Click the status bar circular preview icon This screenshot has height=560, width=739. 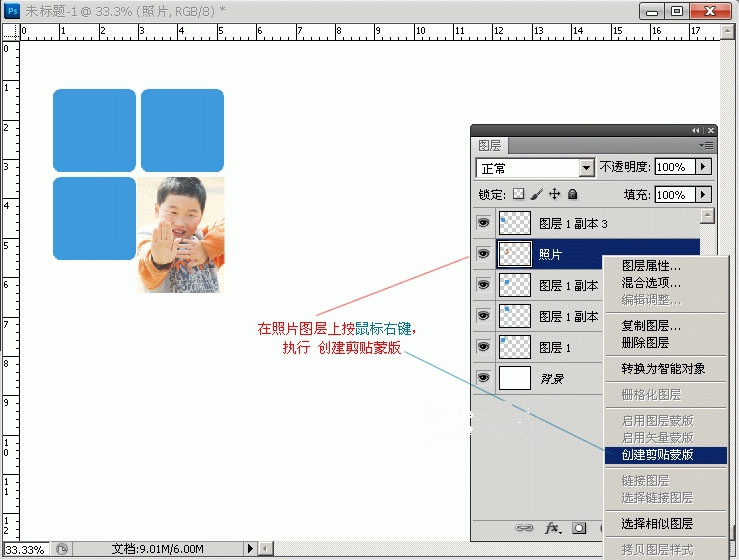coord(62,549)
